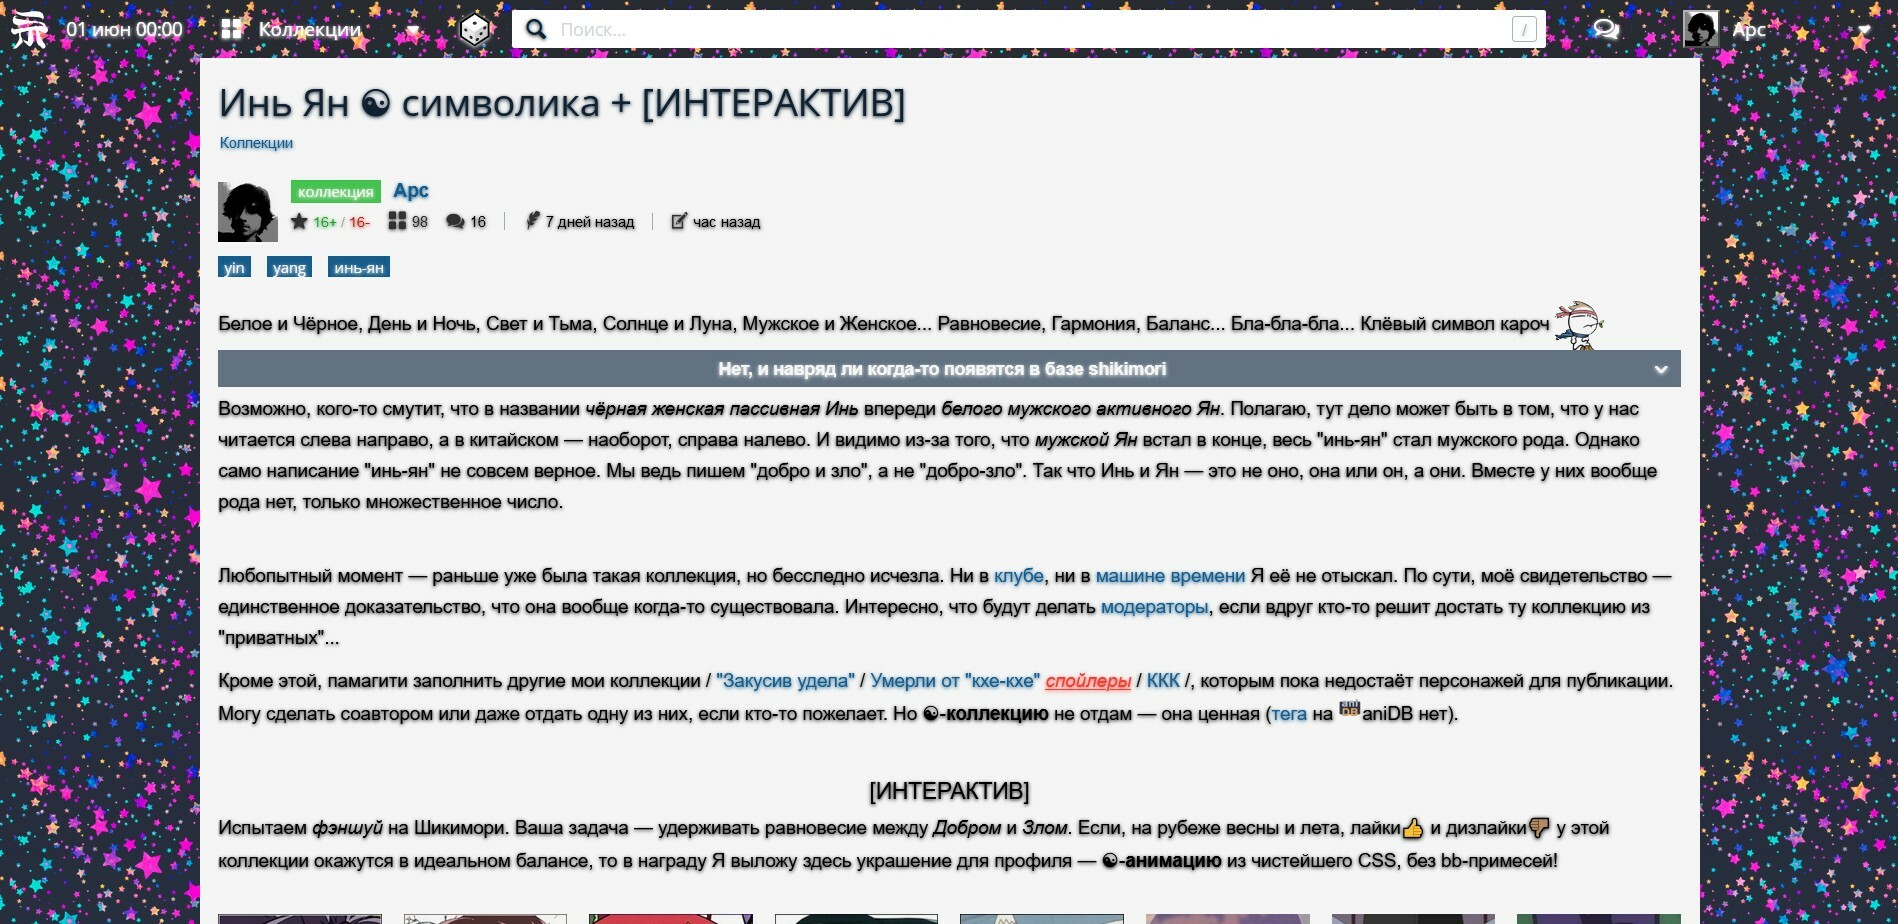Select the yin tag

[x=234, y=268]
